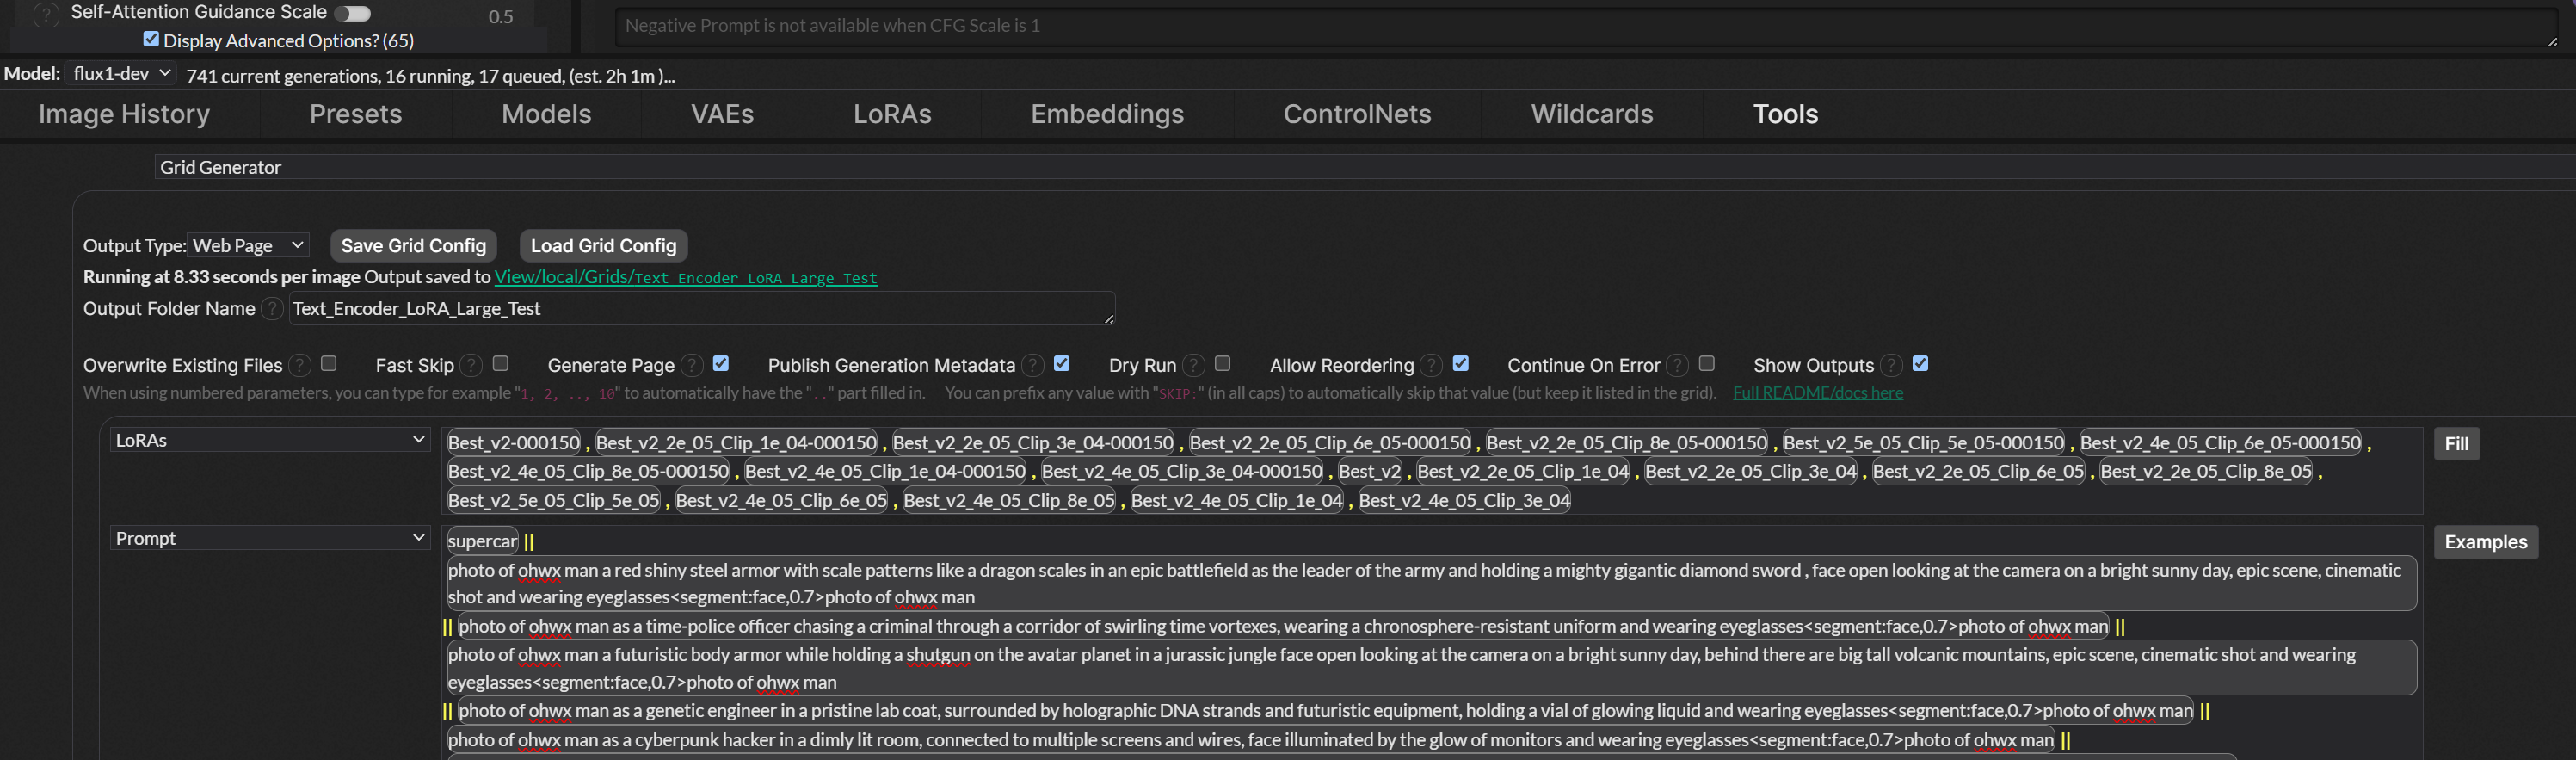Uncheck the Generate Page checkbox
The width and height of the screenshot is (2576, 760).
[x=721, y=364]
